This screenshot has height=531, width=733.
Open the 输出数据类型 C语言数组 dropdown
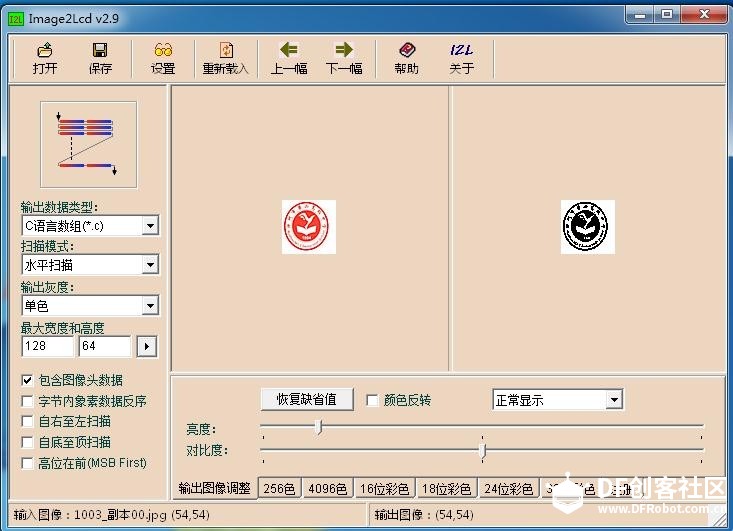tap(150, 226)
